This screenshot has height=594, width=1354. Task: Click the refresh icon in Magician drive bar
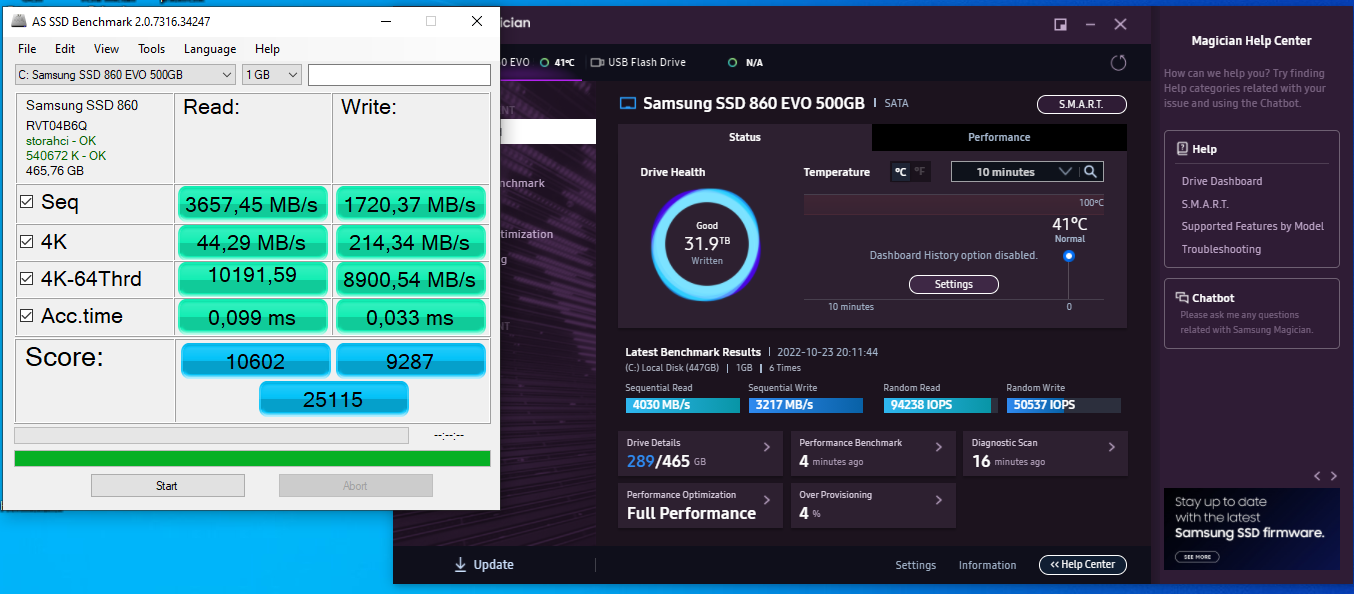pyautogui.click(x=1118, y=63)
